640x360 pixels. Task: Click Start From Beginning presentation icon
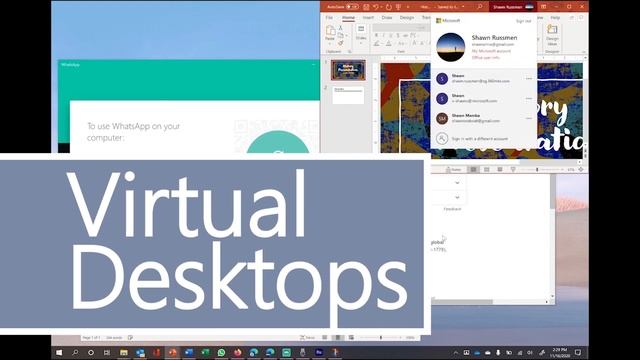pos(399,7)
